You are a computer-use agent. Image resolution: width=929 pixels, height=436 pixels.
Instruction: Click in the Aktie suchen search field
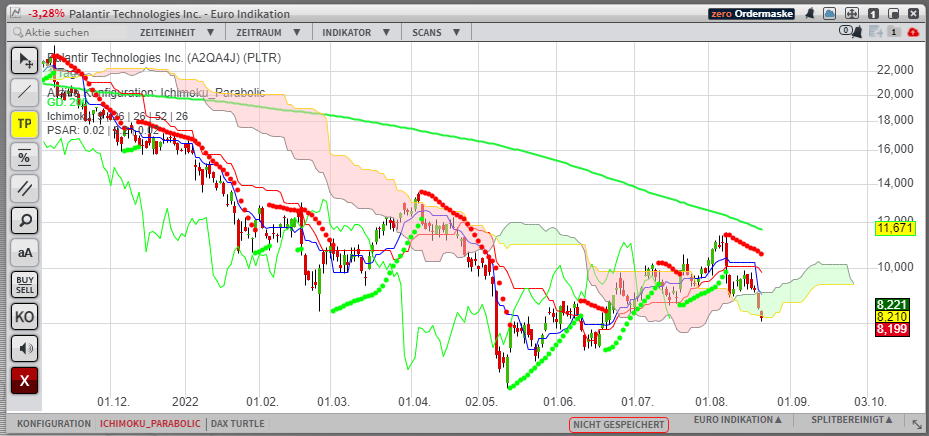click(x=68, y=33)
